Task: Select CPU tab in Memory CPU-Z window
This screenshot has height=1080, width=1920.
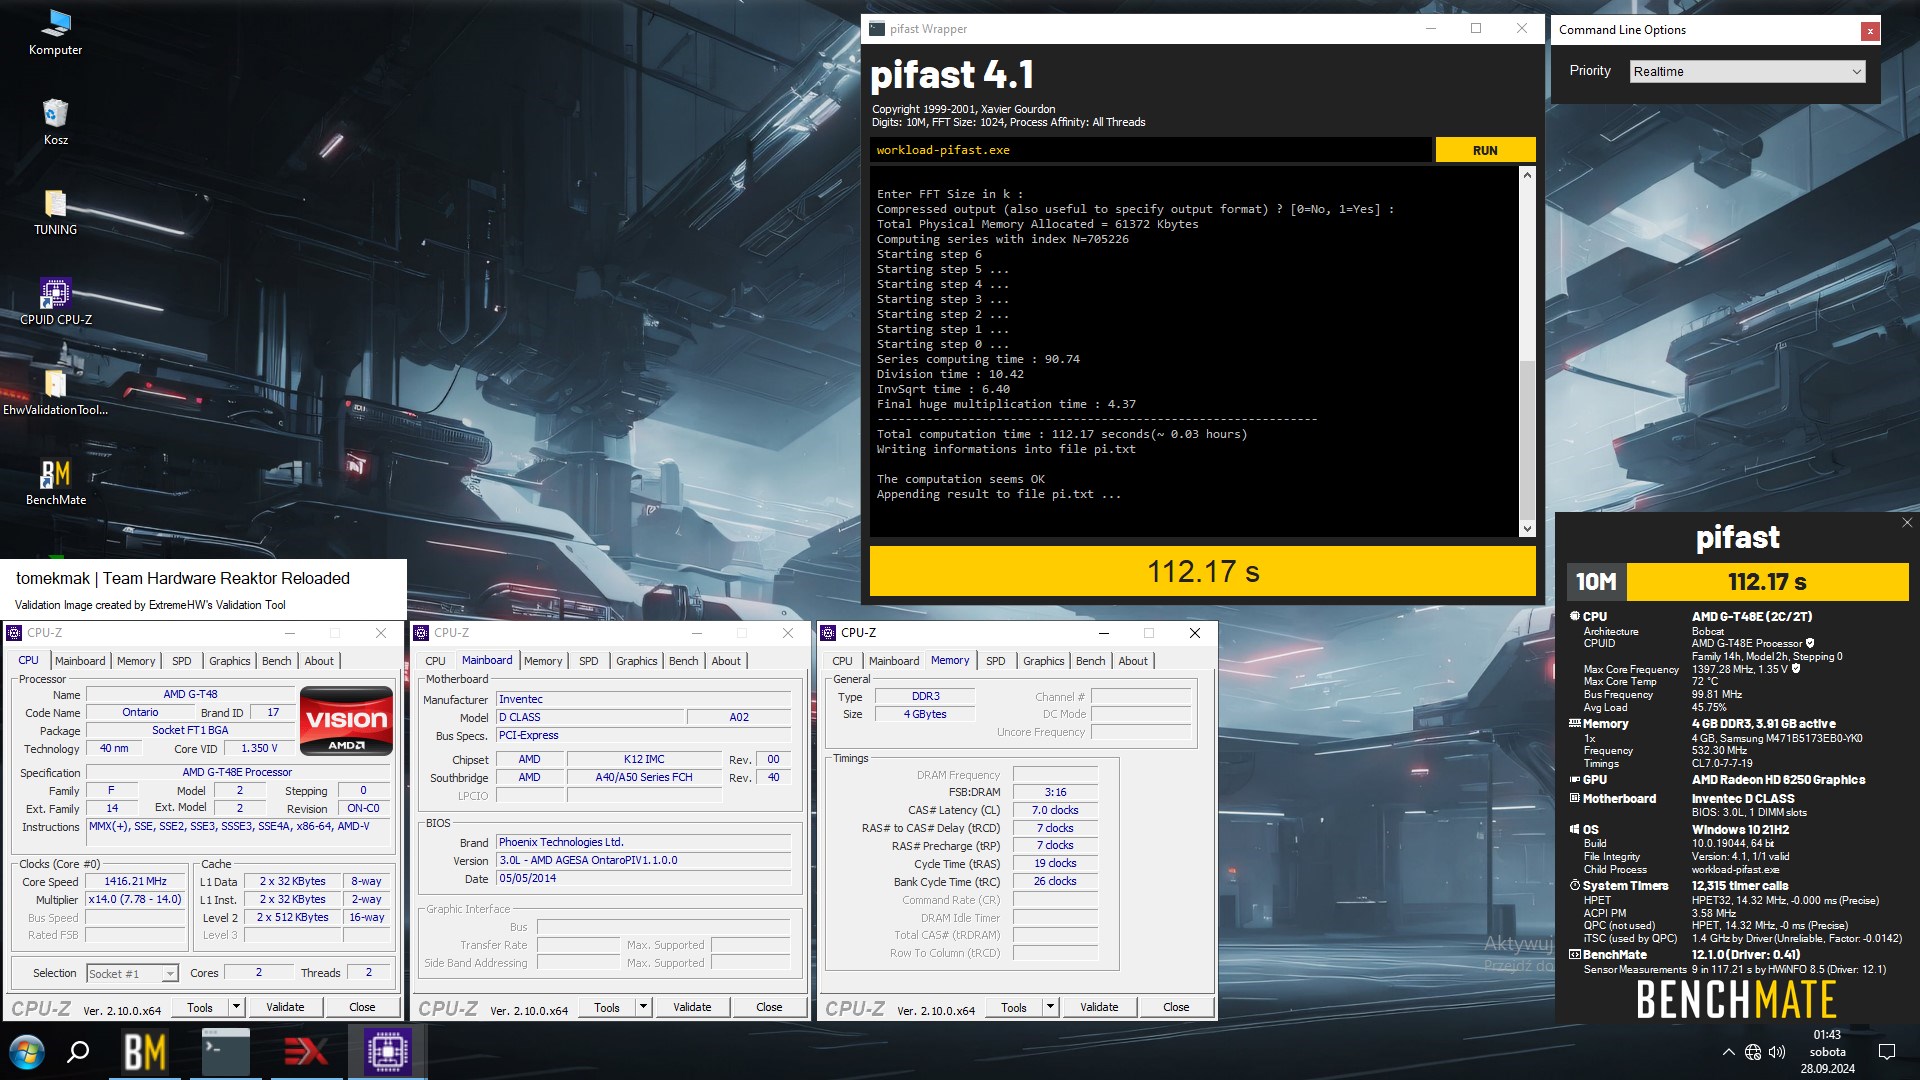Action: tap(842, 661)
